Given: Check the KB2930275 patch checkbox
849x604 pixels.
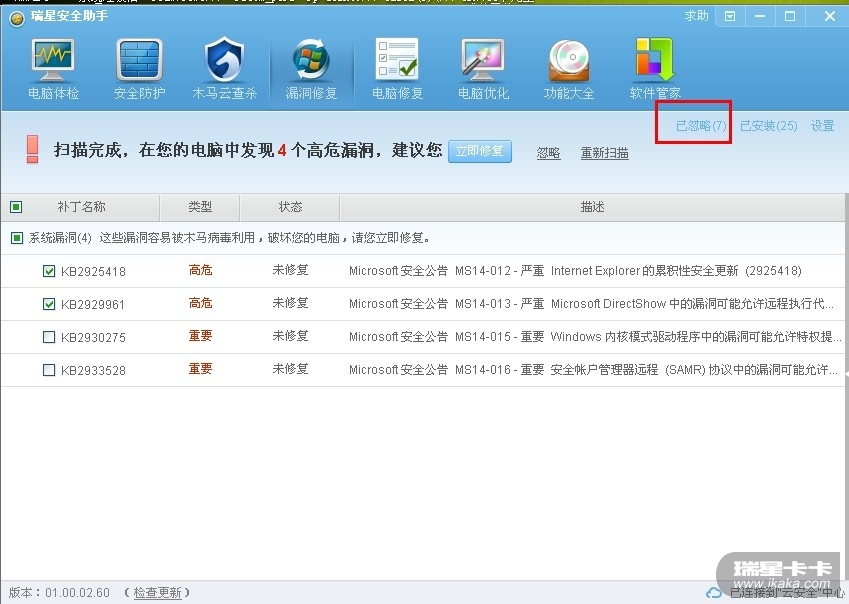Looking at the screenshot, I should pos(49,337).
